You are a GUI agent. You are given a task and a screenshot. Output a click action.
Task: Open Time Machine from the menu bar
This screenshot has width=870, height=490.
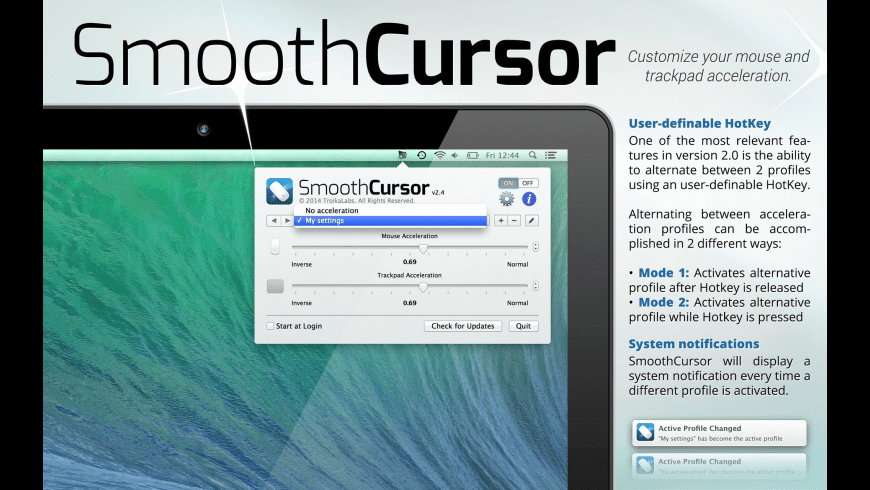pyautogui.click(x=422, y=155)
